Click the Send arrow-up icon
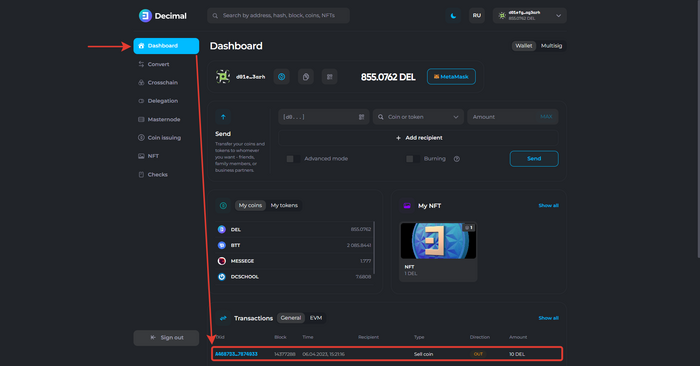 coord(223,117)
